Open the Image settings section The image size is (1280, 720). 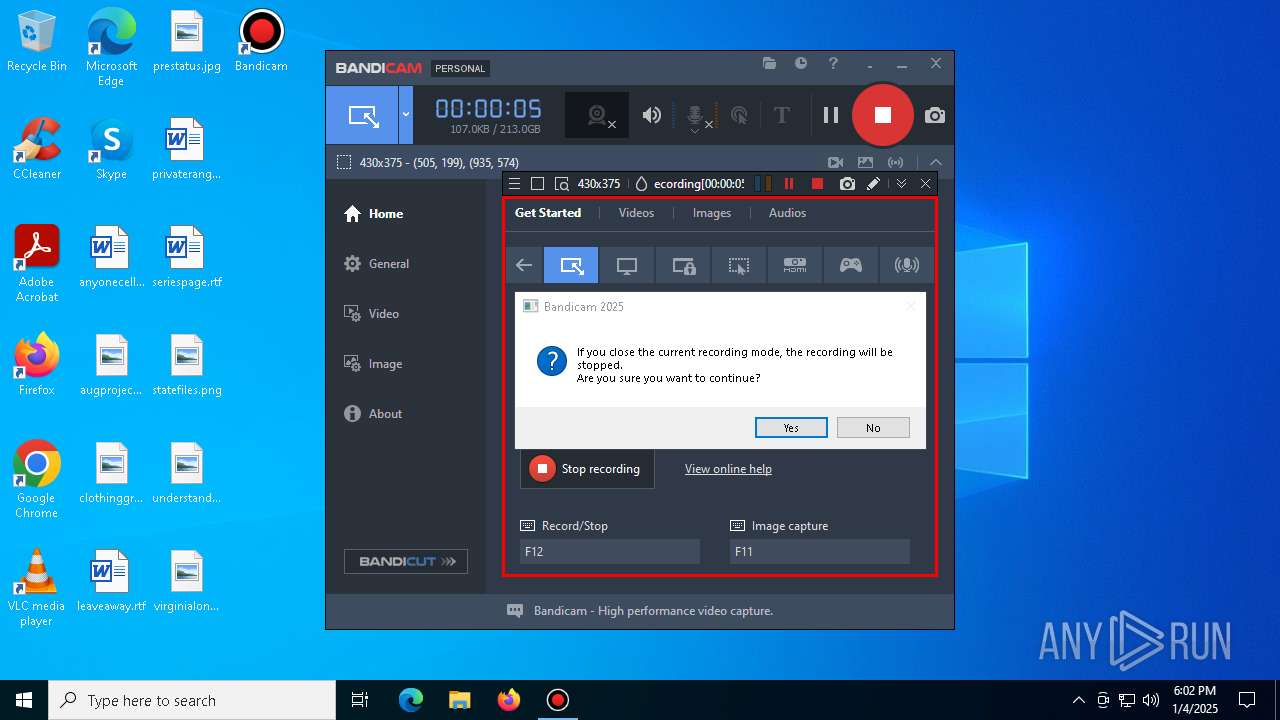click(x=373, y=364)
